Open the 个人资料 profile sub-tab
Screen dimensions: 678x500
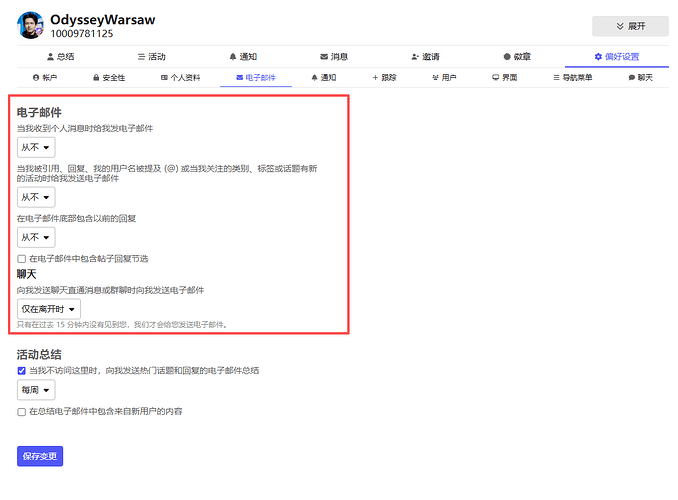180,77
